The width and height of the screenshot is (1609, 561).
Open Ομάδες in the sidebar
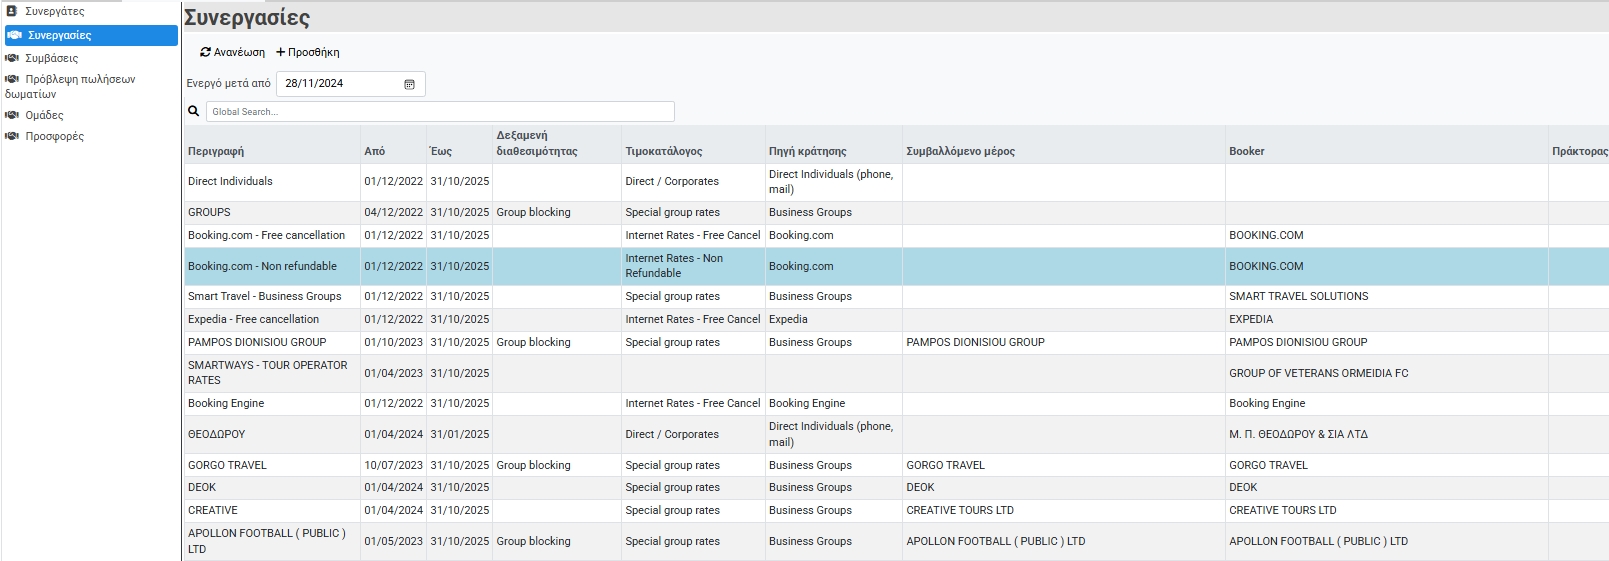click(x=44, y=115)
